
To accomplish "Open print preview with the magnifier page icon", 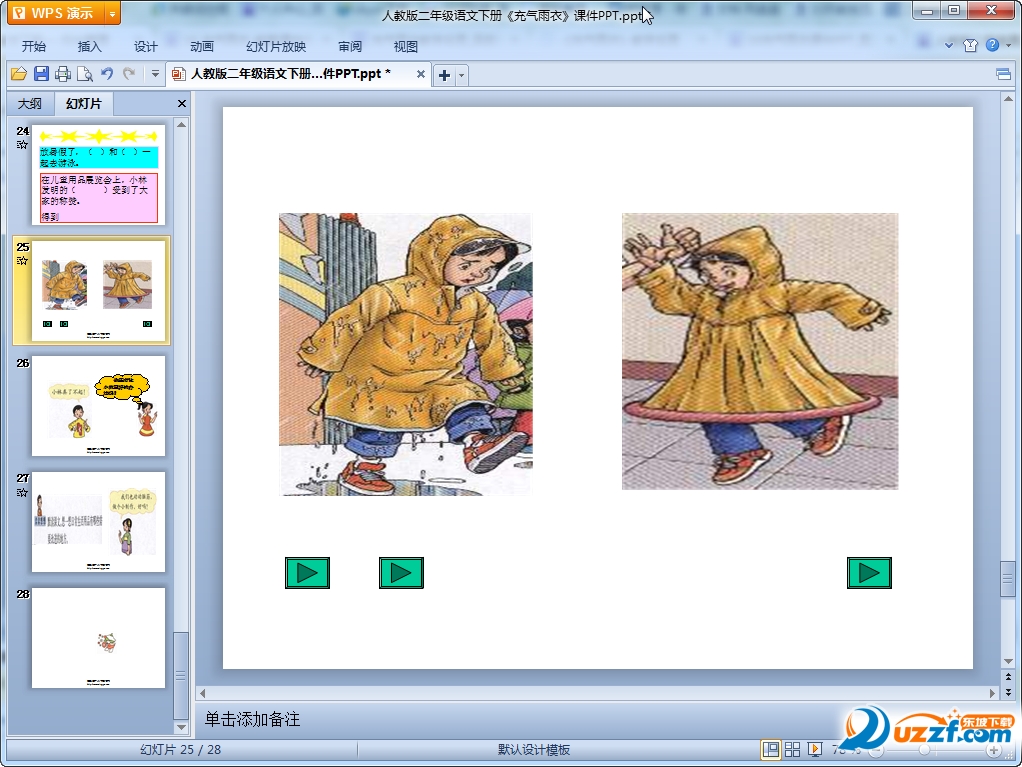I will point(85,74).
